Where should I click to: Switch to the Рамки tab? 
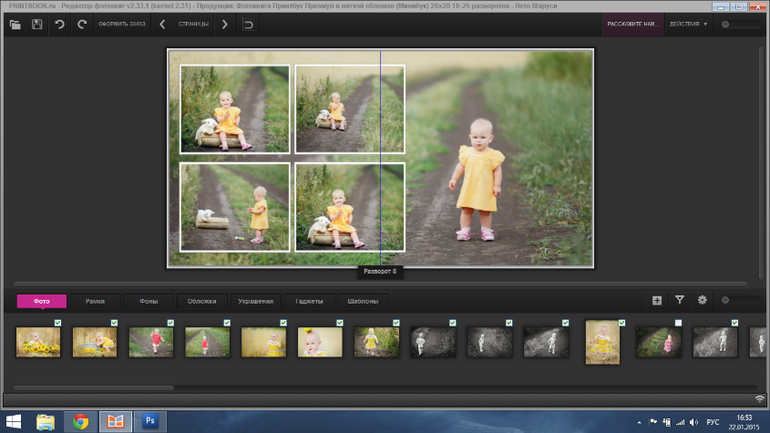click(x=95, y=301)
